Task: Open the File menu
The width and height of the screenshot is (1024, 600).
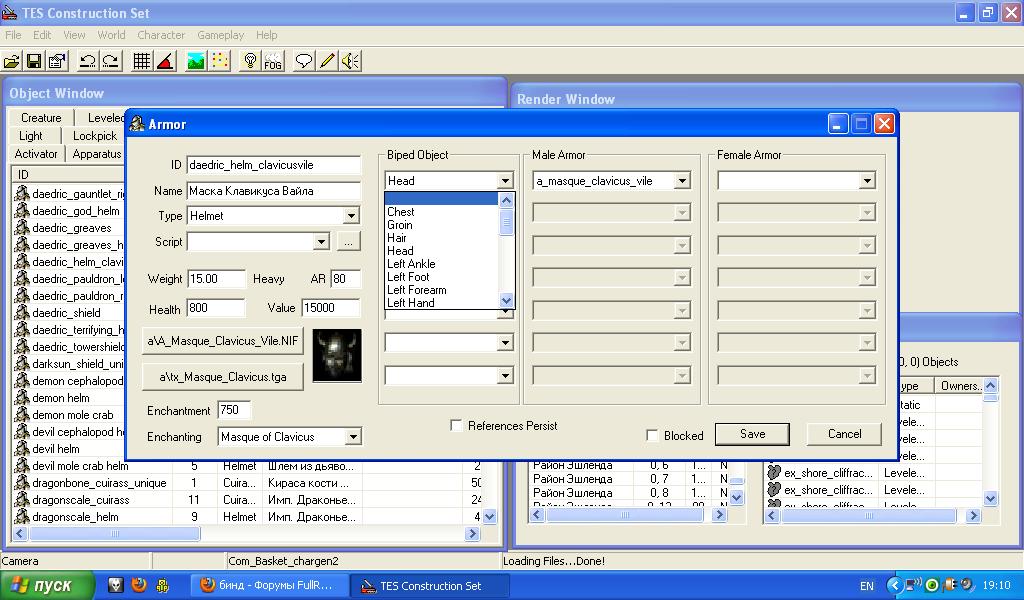Action: point(13,35)
